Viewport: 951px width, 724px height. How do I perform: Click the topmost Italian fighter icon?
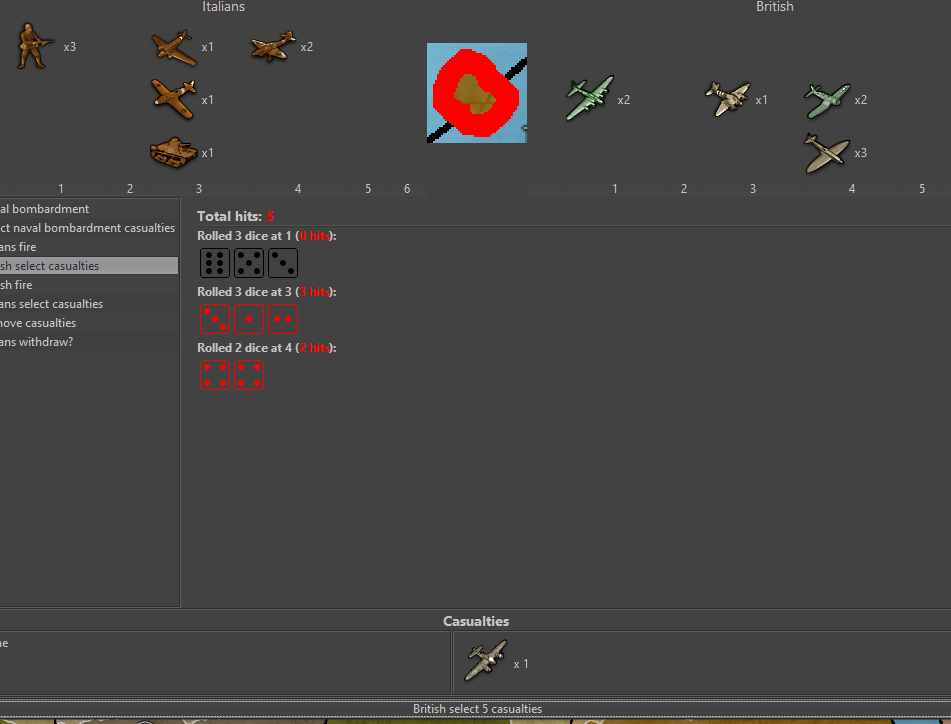pyautogui.click(x=174, y=46)
